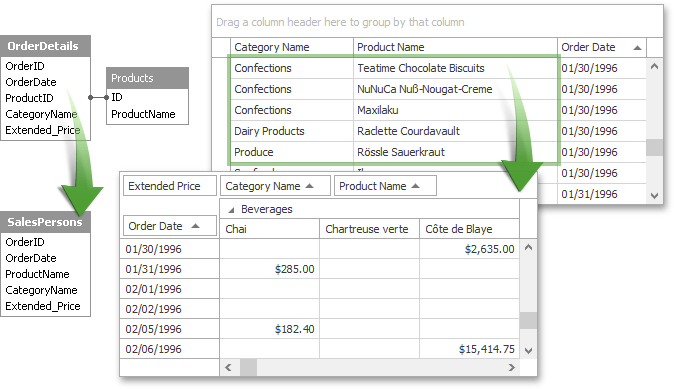The width and height of the screenshot is (674, 389).
Task: Click the Chai column header in pivot
Action: (270, 229)
